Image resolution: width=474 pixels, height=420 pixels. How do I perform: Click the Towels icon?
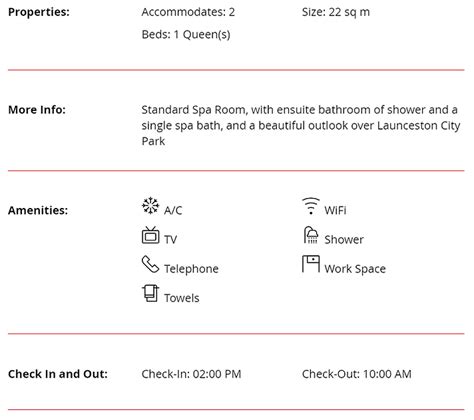tap(150, 294)
